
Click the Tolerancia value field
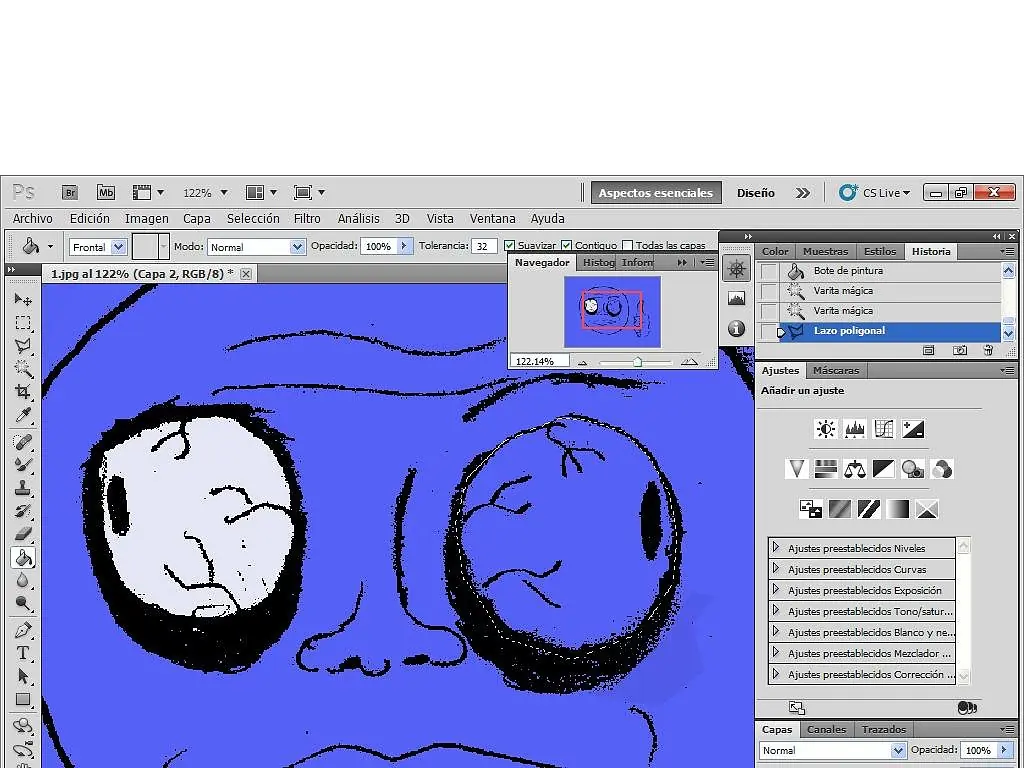click(484, 246)
